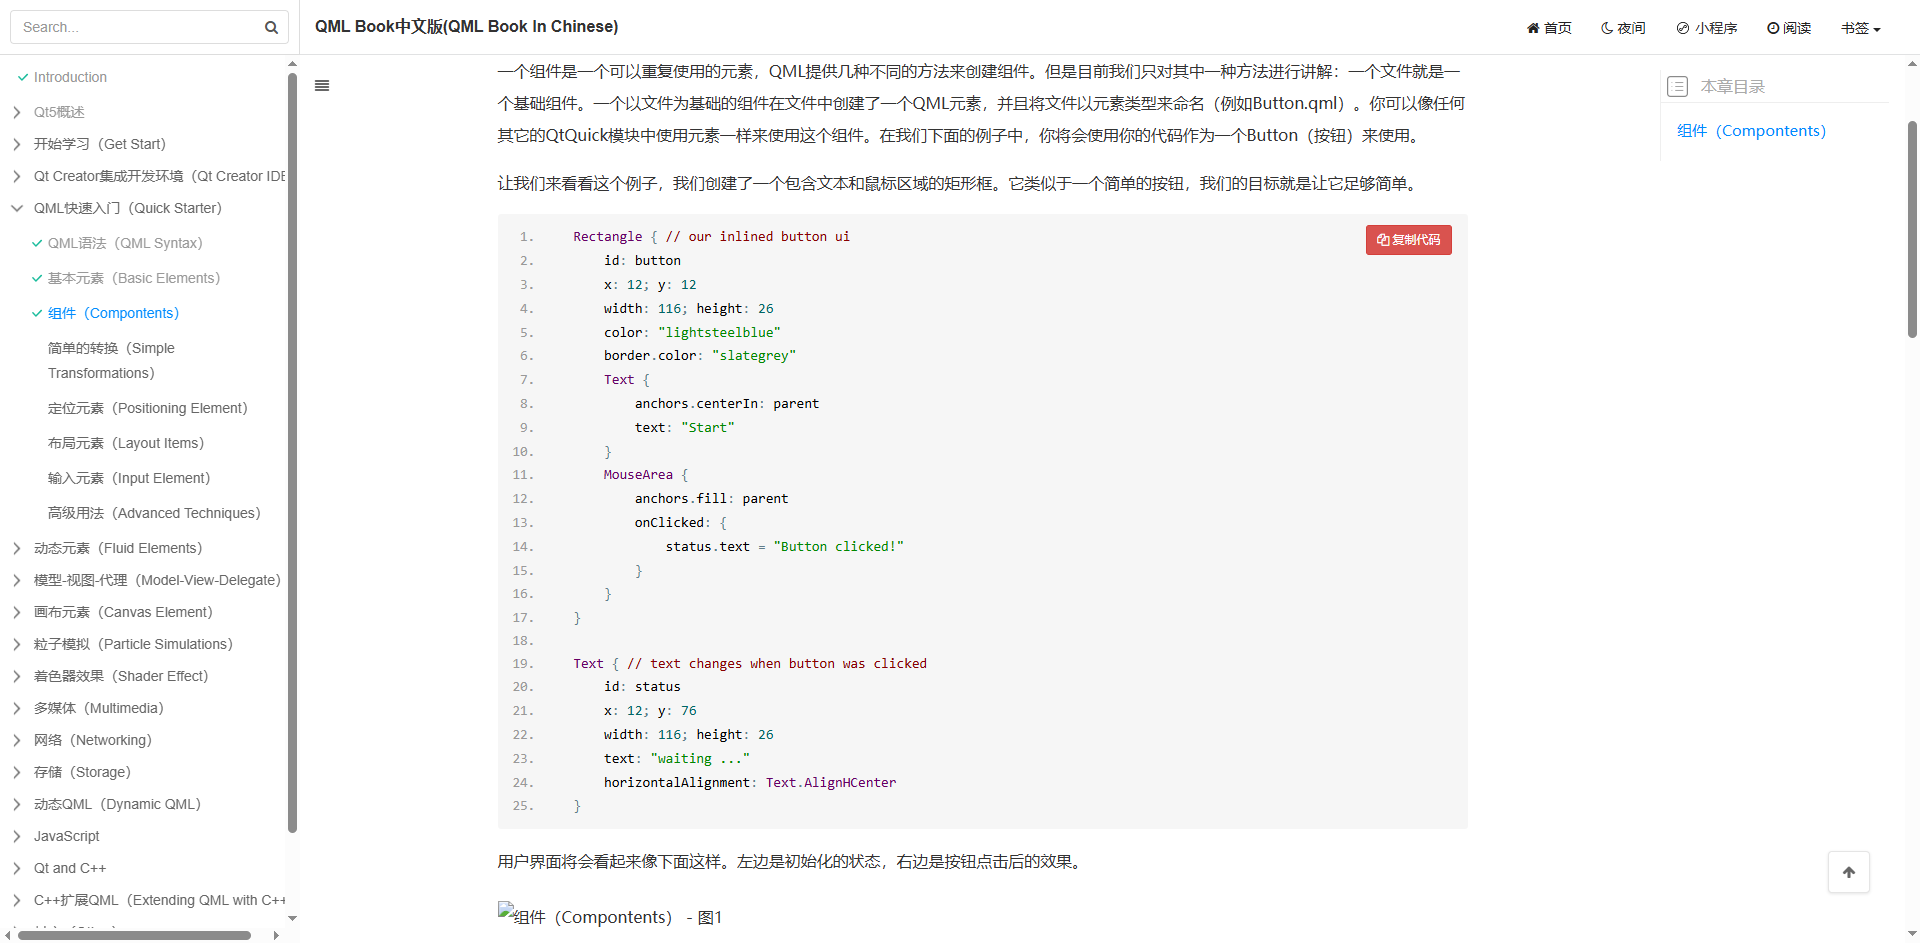Toggle night mode 夜间

[1623, 28]
